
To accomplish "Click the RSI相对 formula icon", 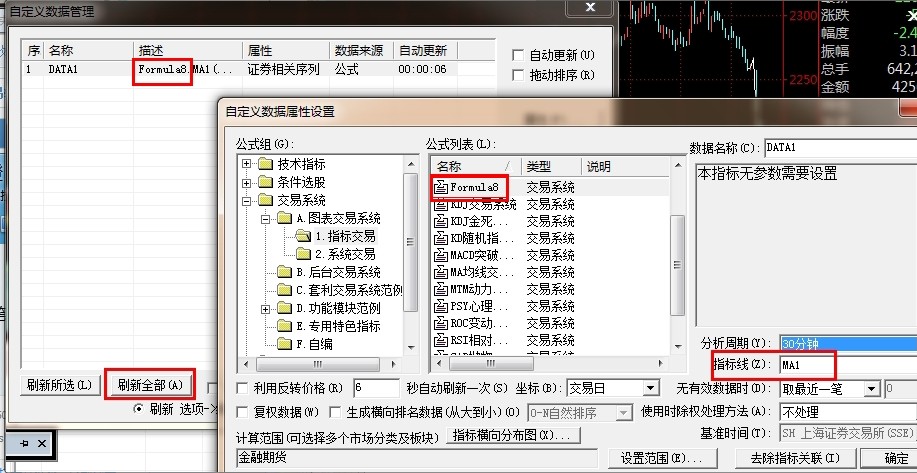I will click(x=441, y=340).
